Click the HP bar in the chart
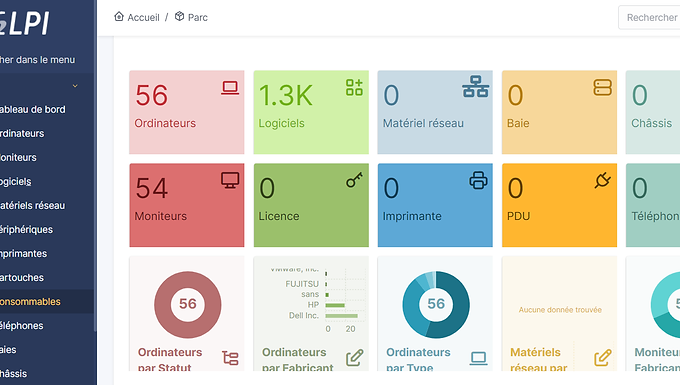 (x=335, y=305)
